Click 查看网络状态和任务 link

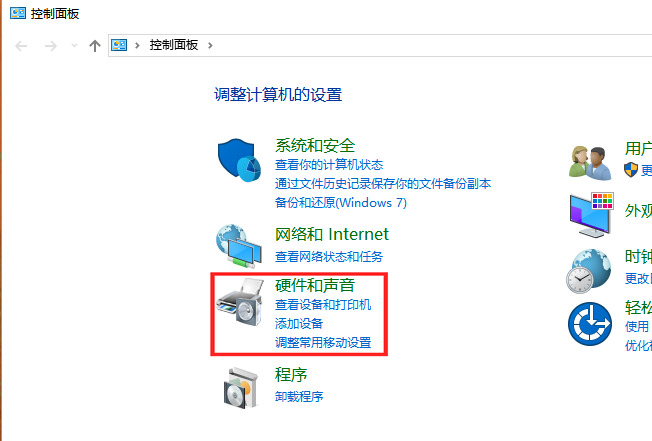click(x=329, y=256)
